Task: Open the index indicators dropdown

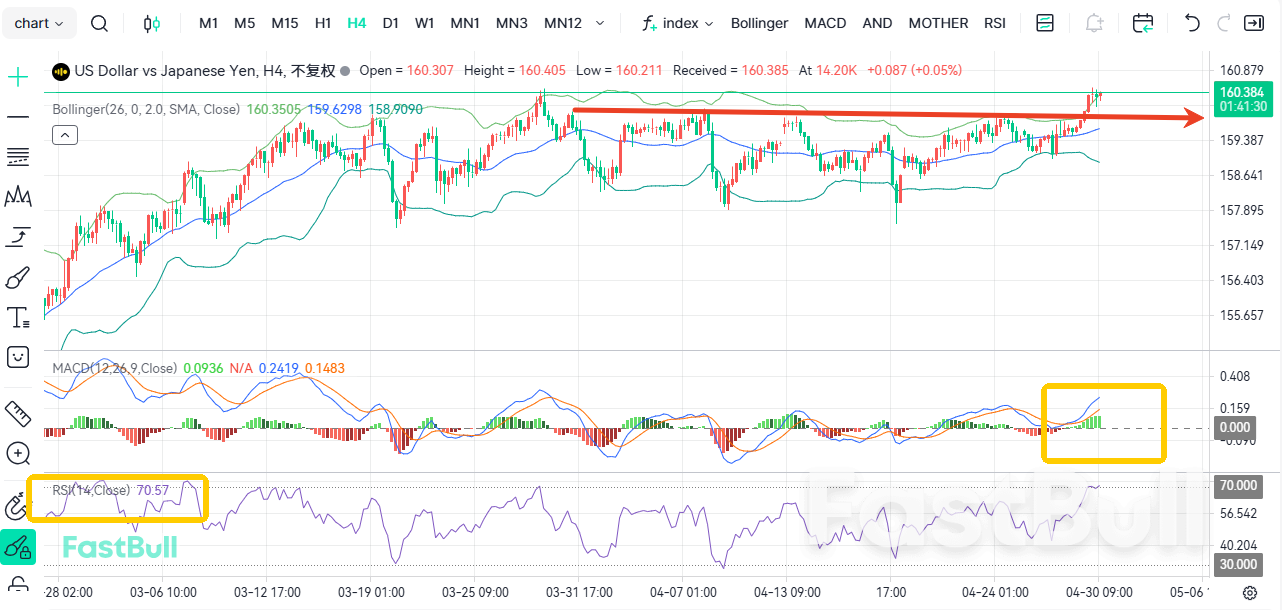Action: [679, 23]
